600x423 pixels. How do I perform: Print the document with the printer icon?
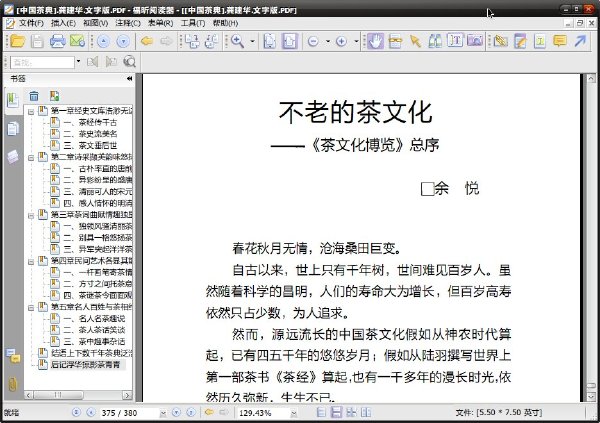tap(57, 41)
